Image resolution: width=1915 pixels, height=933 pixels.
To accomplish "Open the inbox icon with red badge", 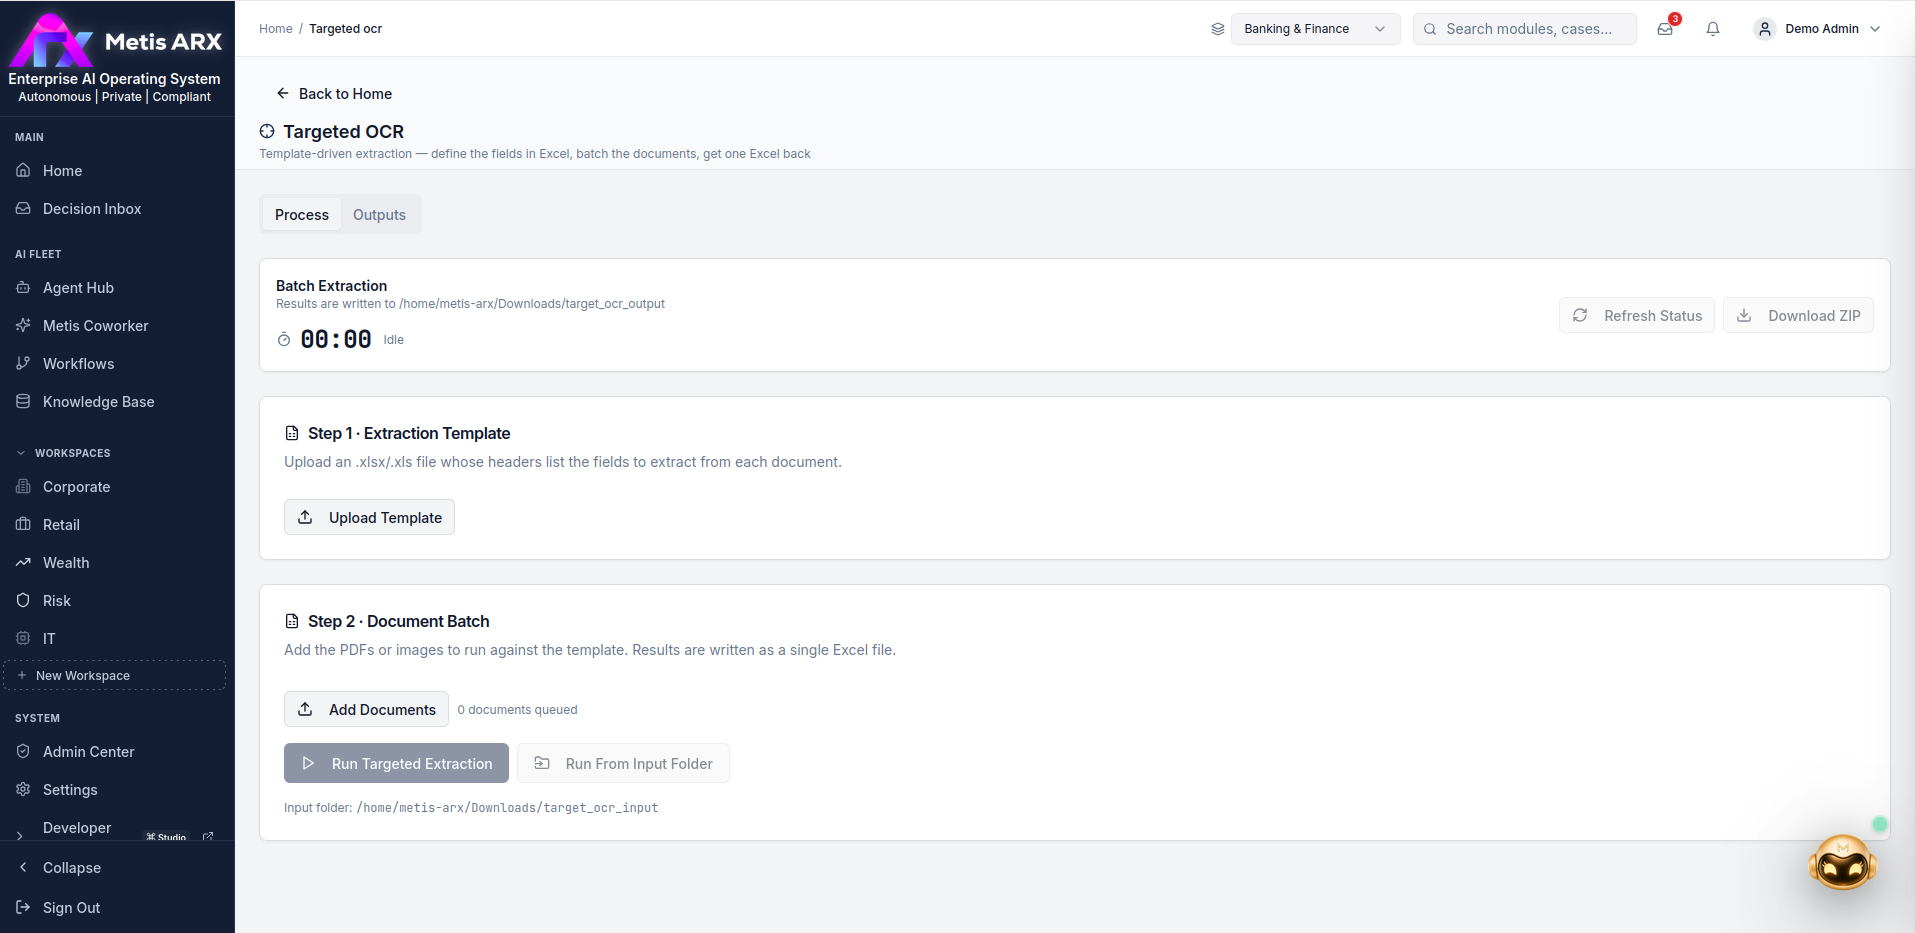I will coord(1666,28).
